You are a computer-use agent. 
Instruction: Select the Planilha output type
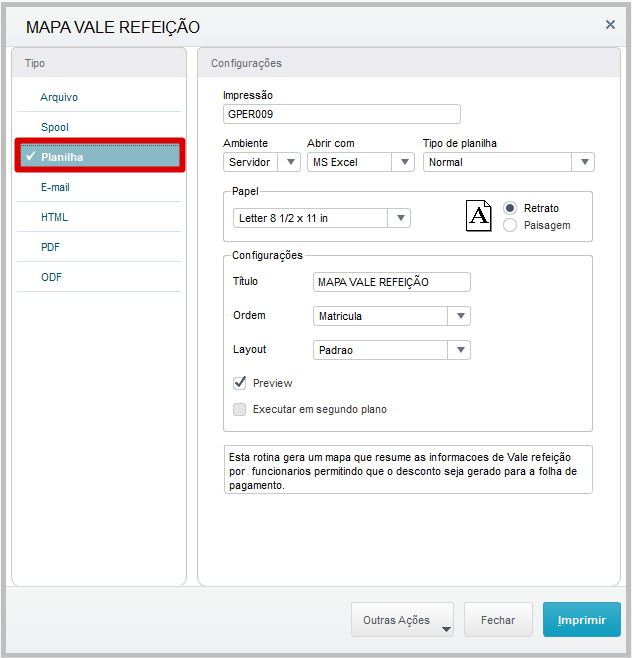(x=100, y=157)
